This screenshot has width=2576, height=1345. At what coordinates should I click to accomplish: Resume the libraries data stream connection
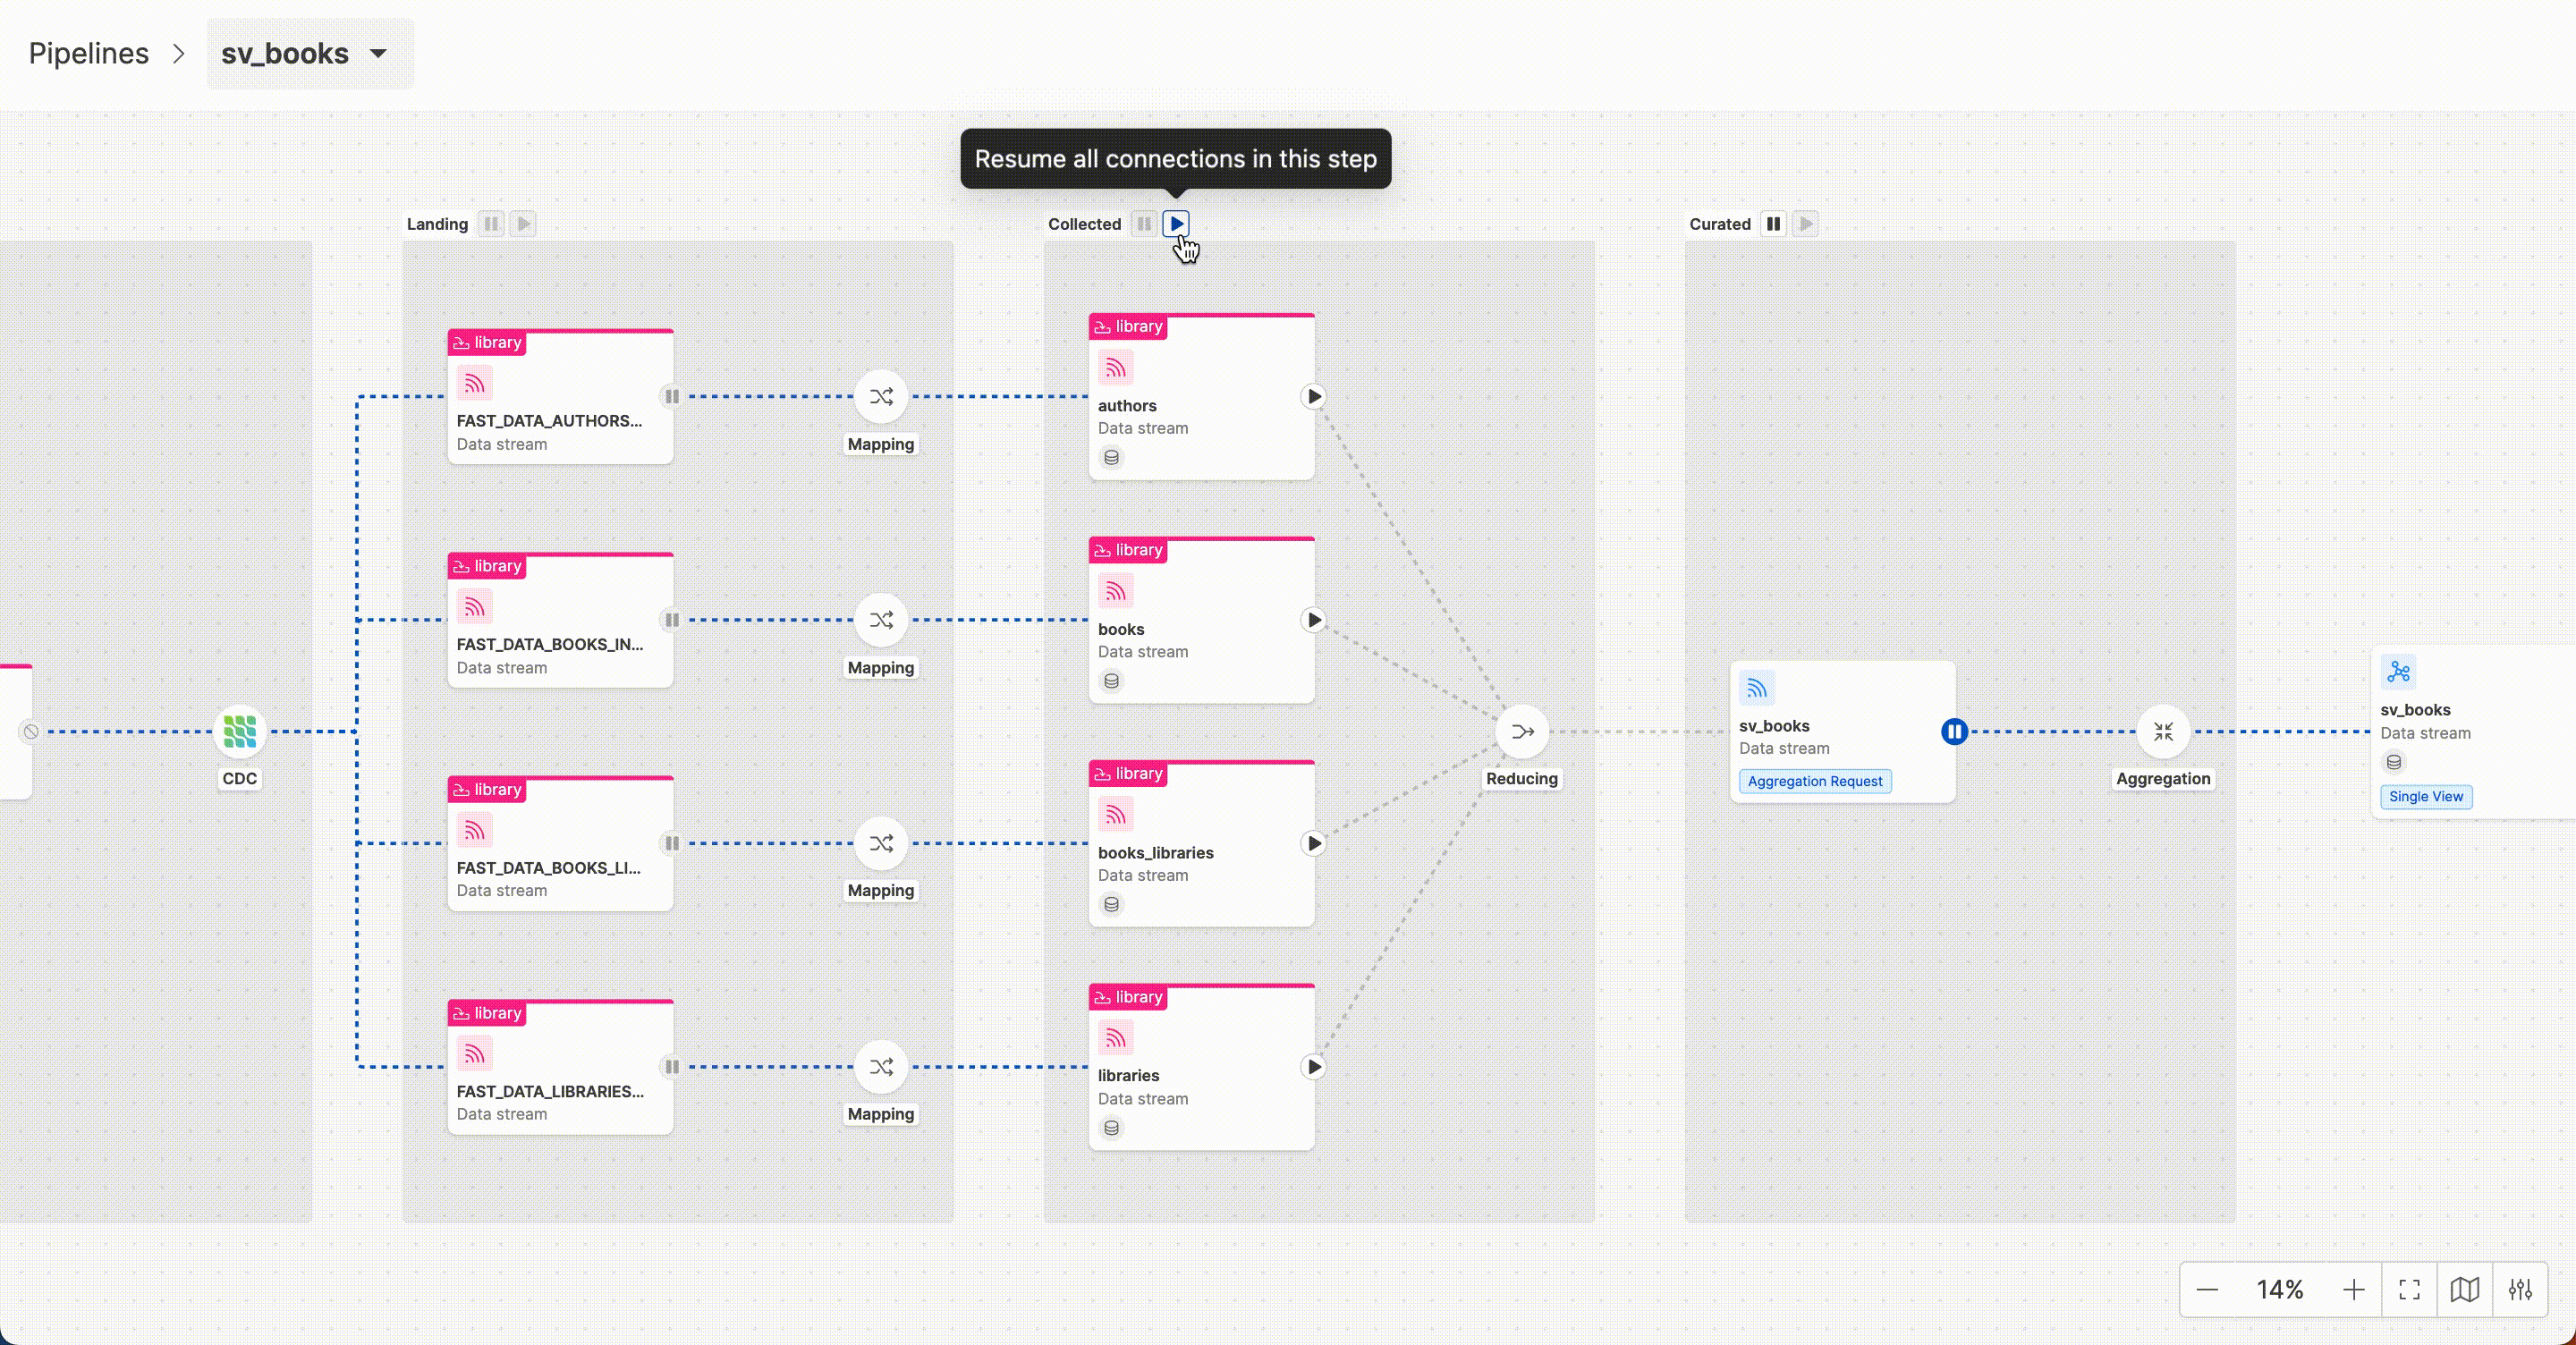coord(1314,1067)
